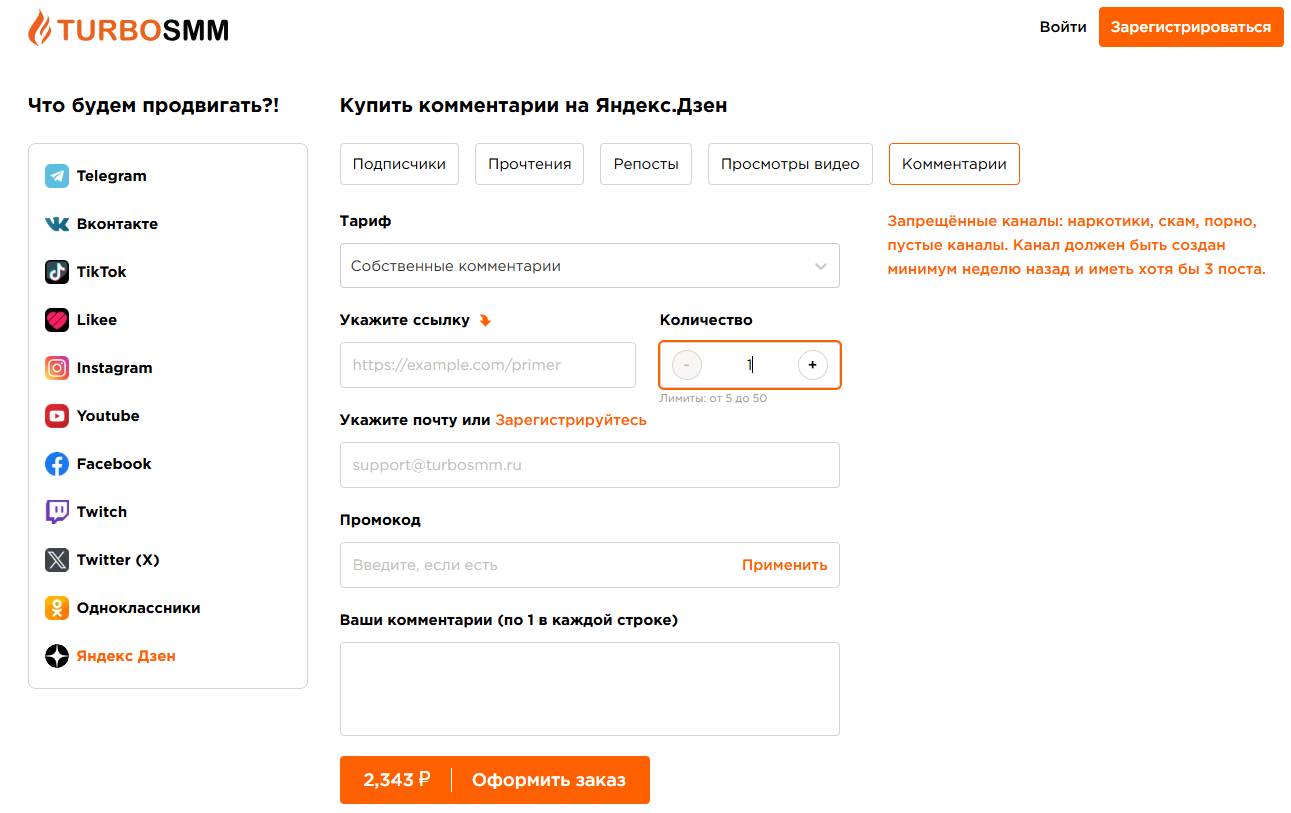Screen dimensions: 1291x813
Task: Click the Войти login link
Action: point(1063,27)
